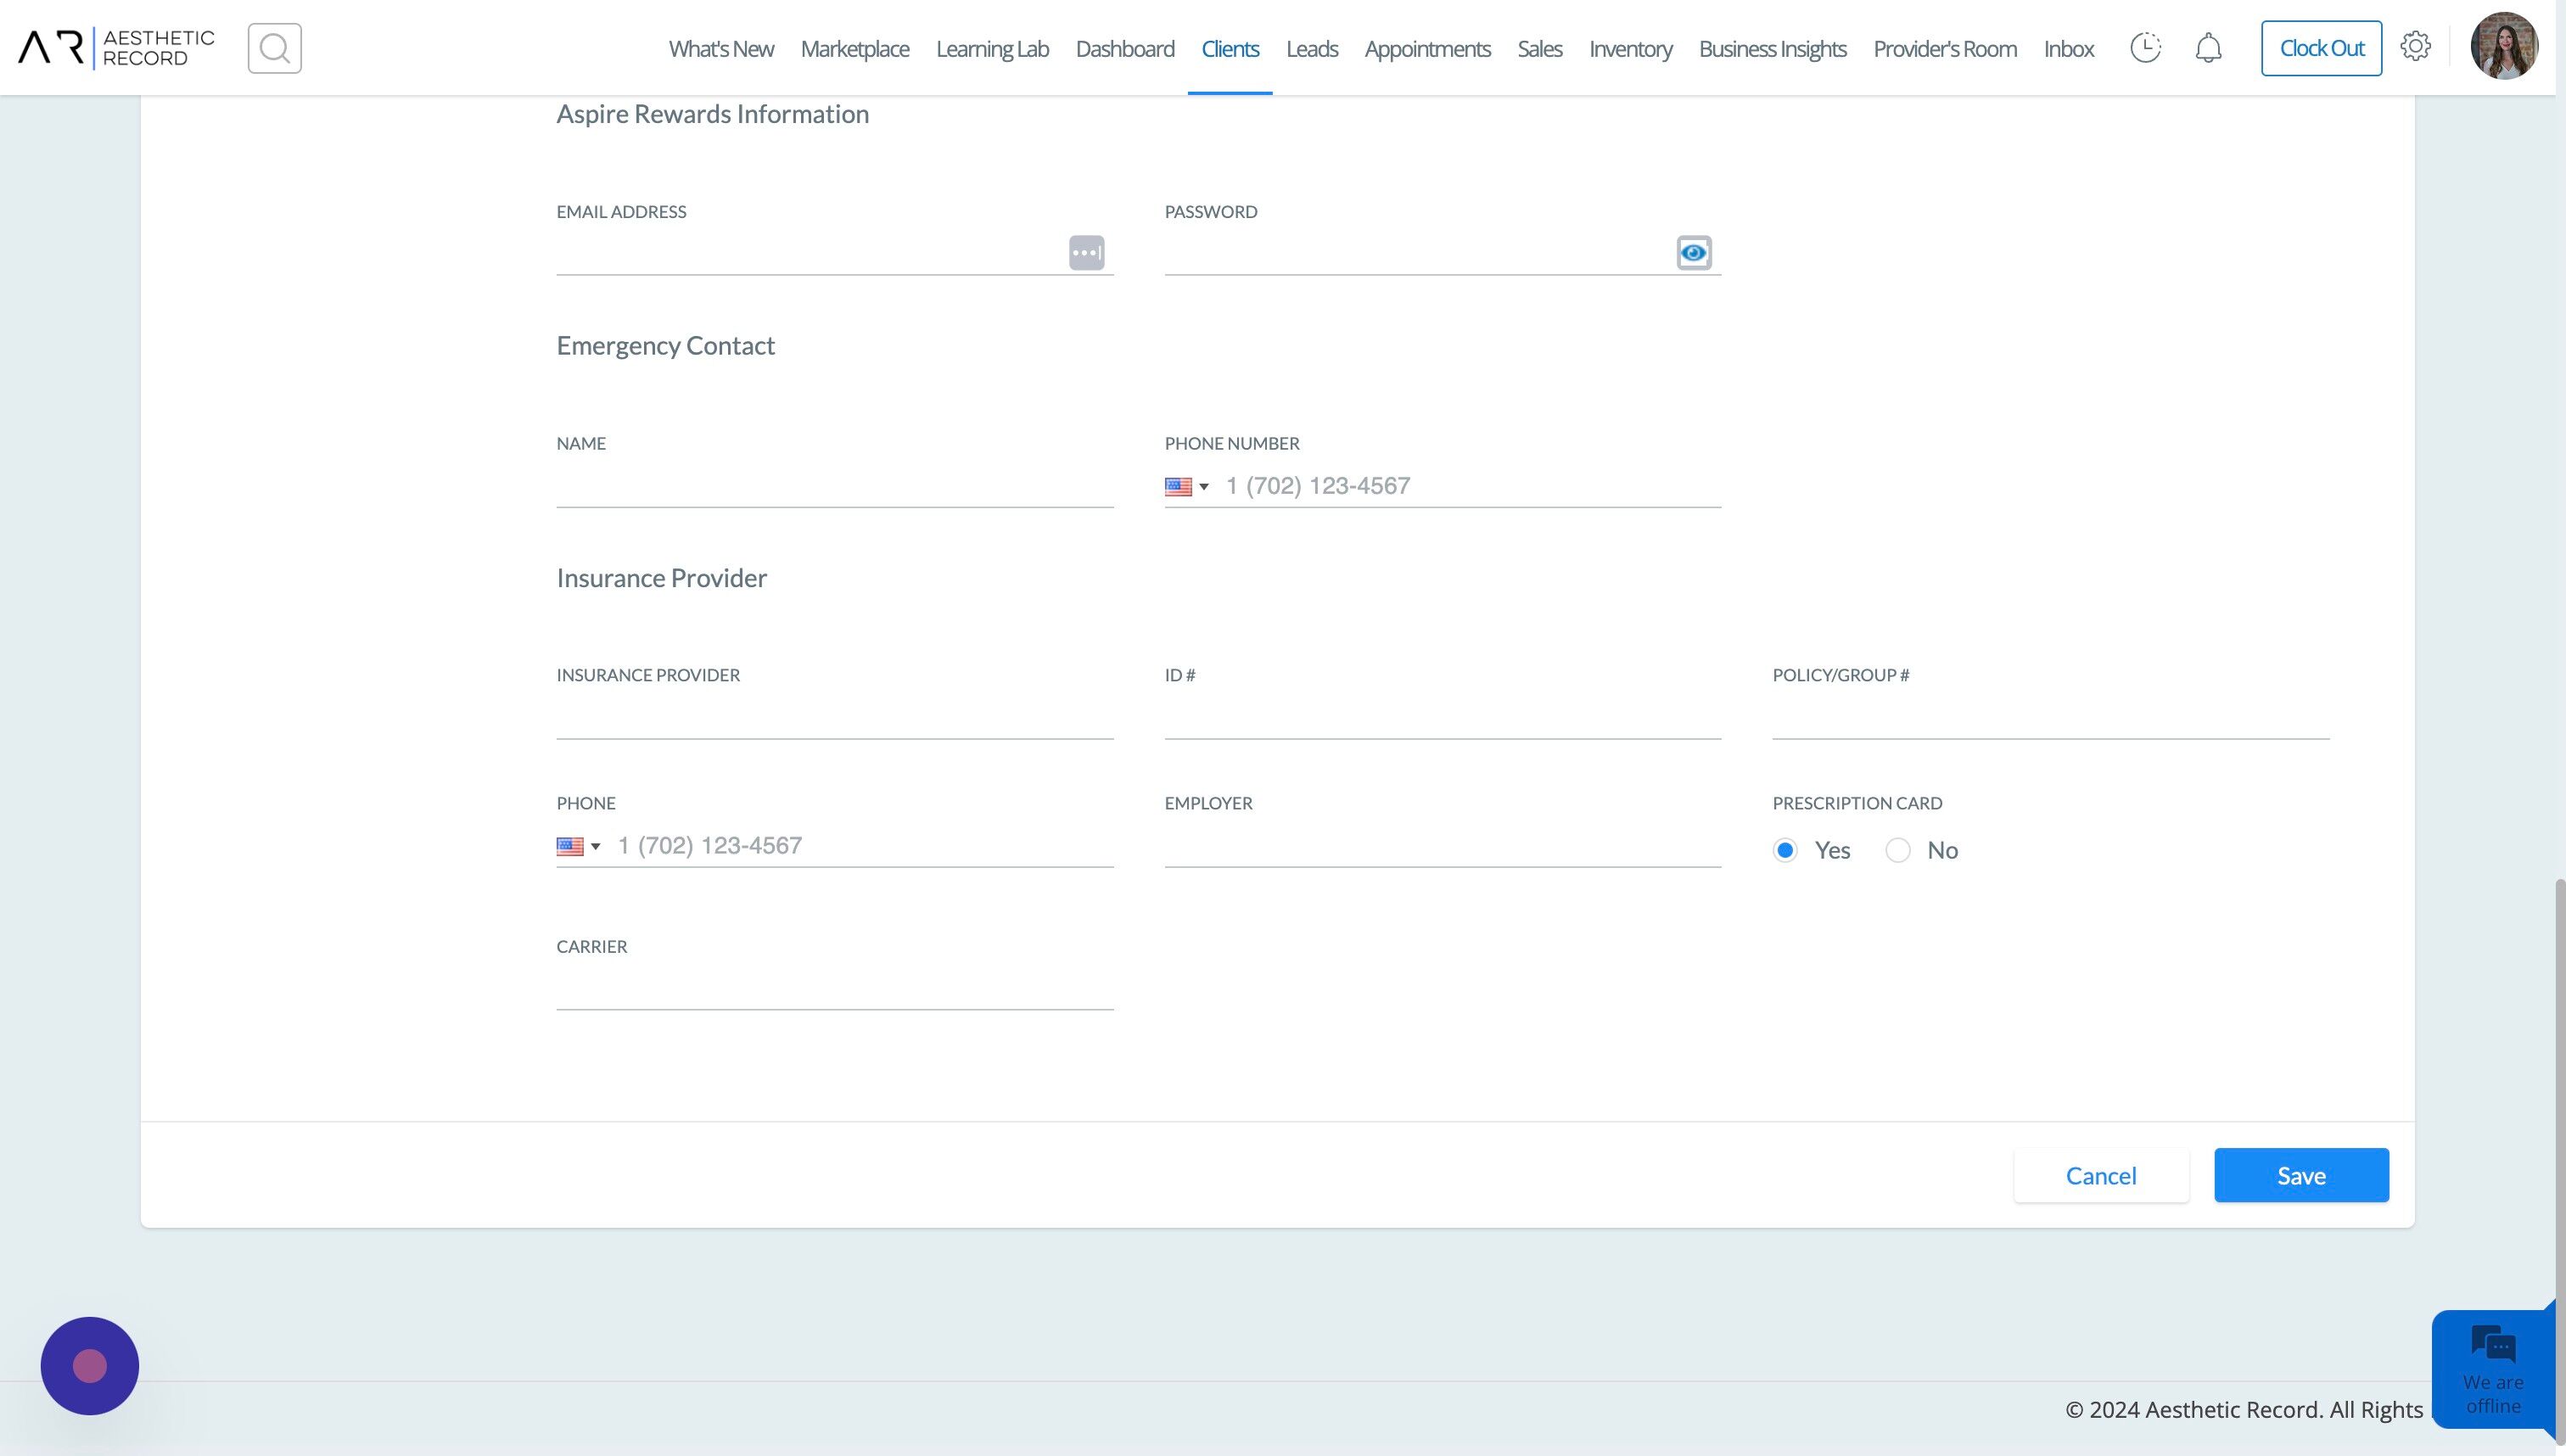Click the password manager icon in Email Address
This screenshot has height=1456, width=2566.
tap(1086, 253)
